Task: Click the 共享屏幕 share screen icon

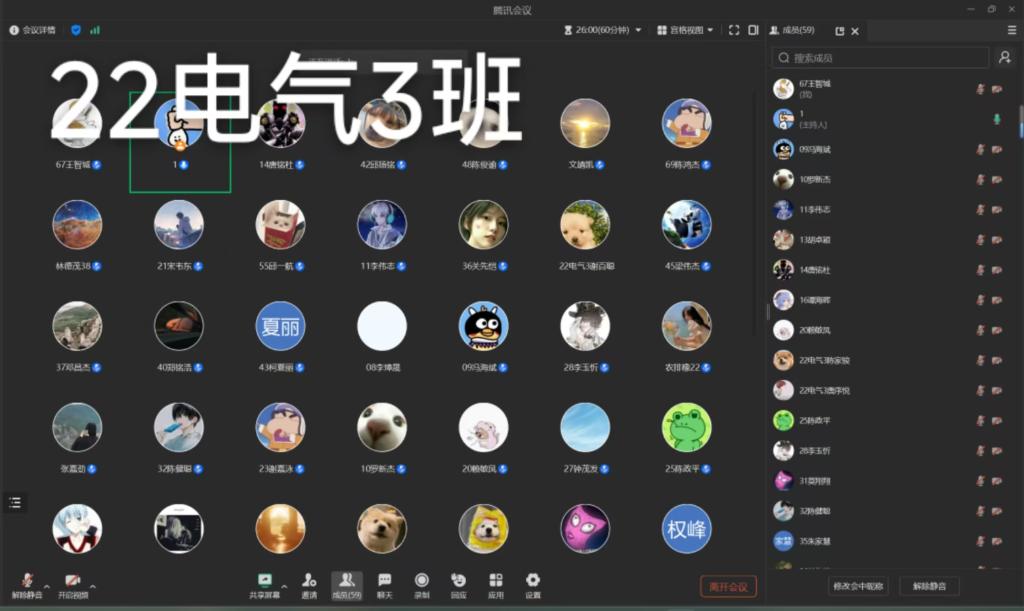Action: (265, 584)
